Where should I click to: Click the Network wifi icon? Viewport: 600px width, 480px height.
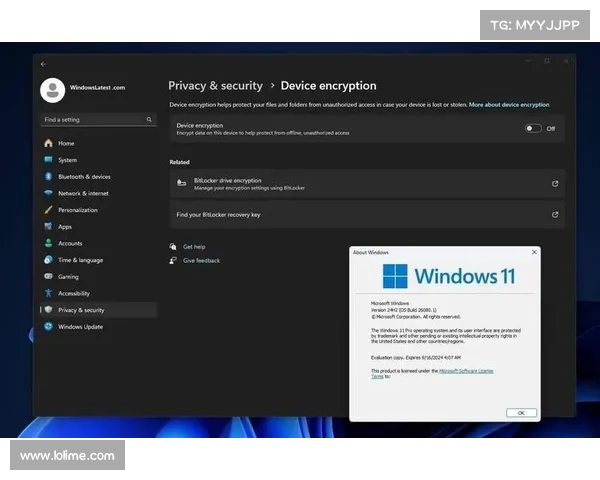(48, 193)
